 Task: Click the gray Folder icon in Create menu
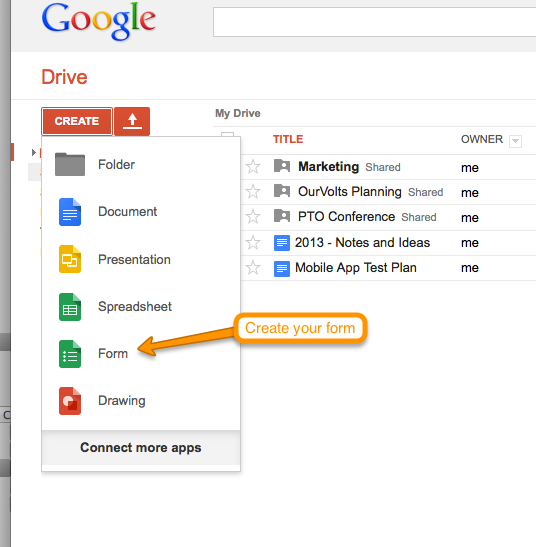(70, 164)
